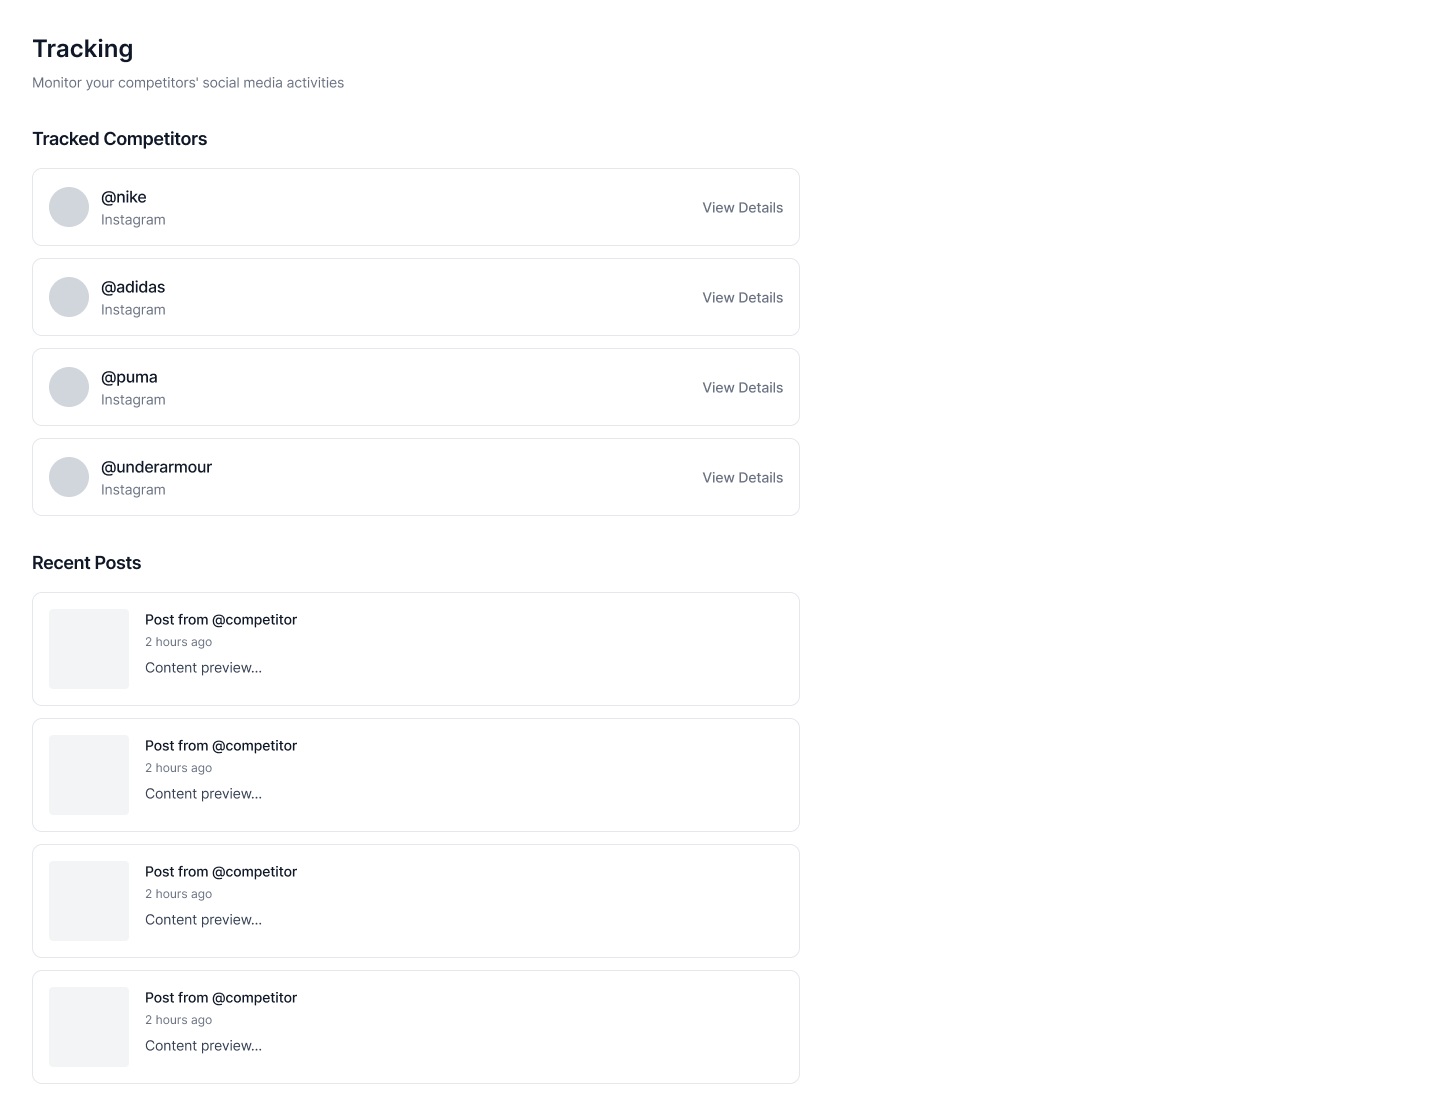
Task: Open the fourth recent post thumbnail
Action: tap(89, 1027)
